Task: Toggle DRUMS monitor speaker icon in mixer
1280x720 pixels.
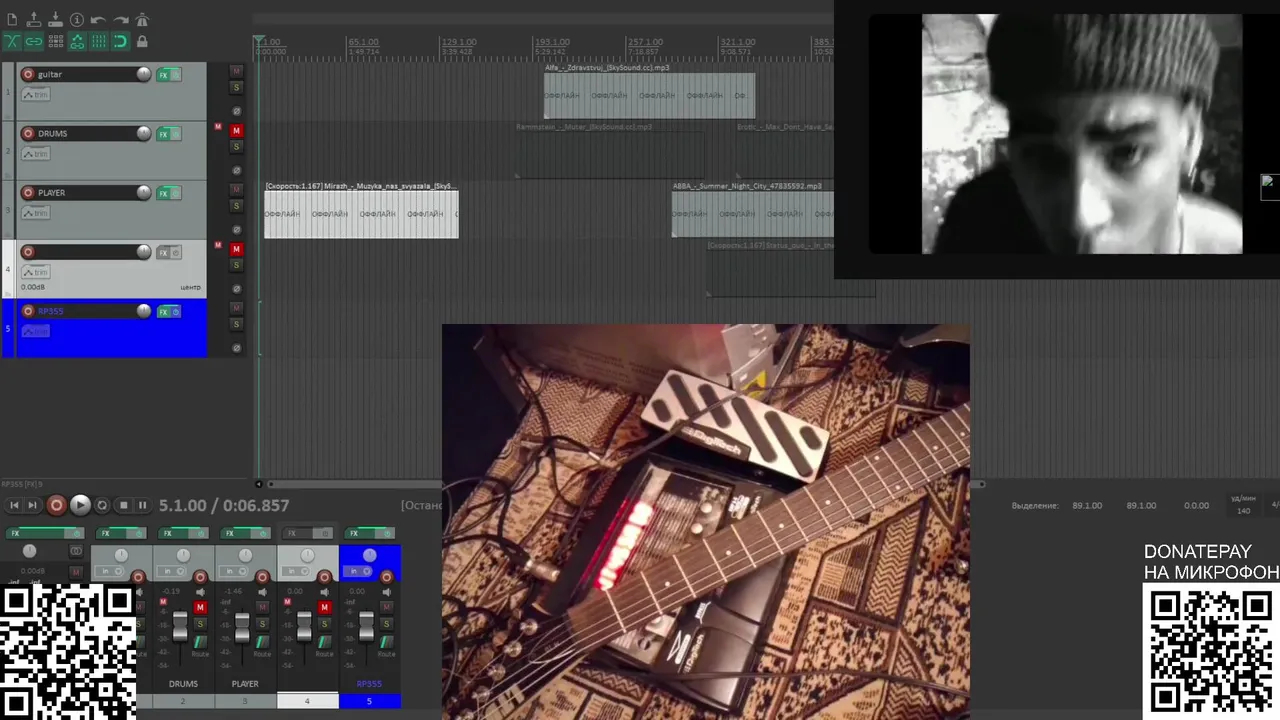Action: (200, 592)
